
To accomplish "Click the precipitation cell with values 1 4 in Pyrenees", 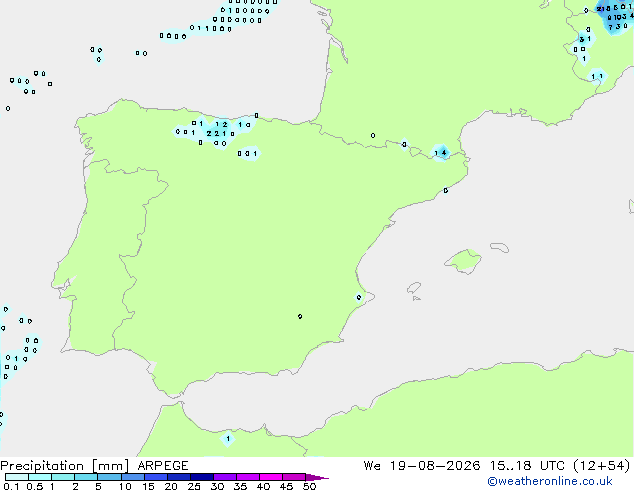I will click(x=440, y=153).
